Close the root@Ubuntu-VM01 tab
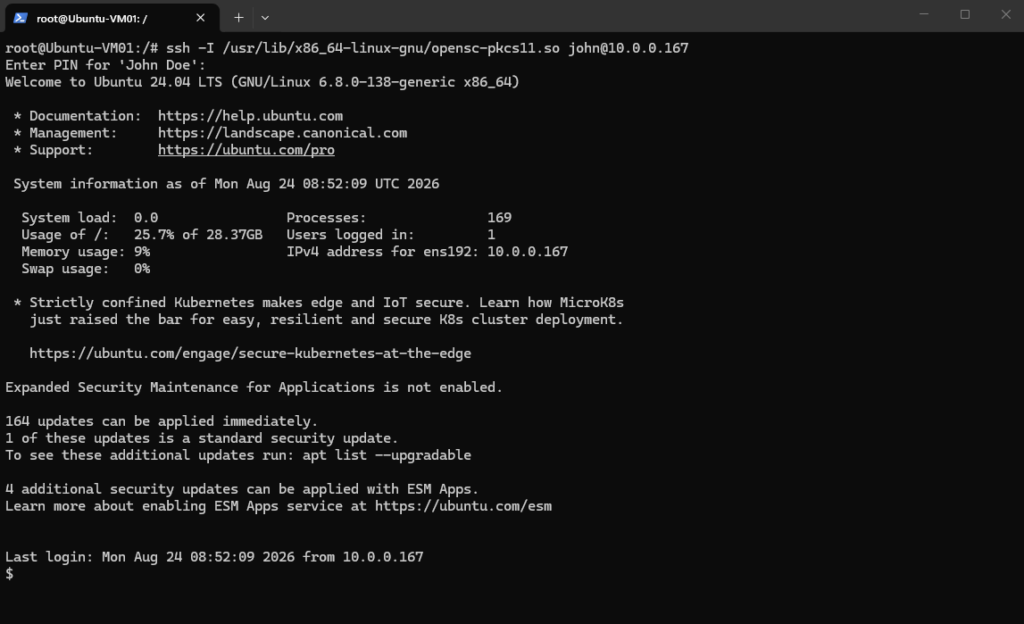The image size is (1024, 624). coord(200,18)
